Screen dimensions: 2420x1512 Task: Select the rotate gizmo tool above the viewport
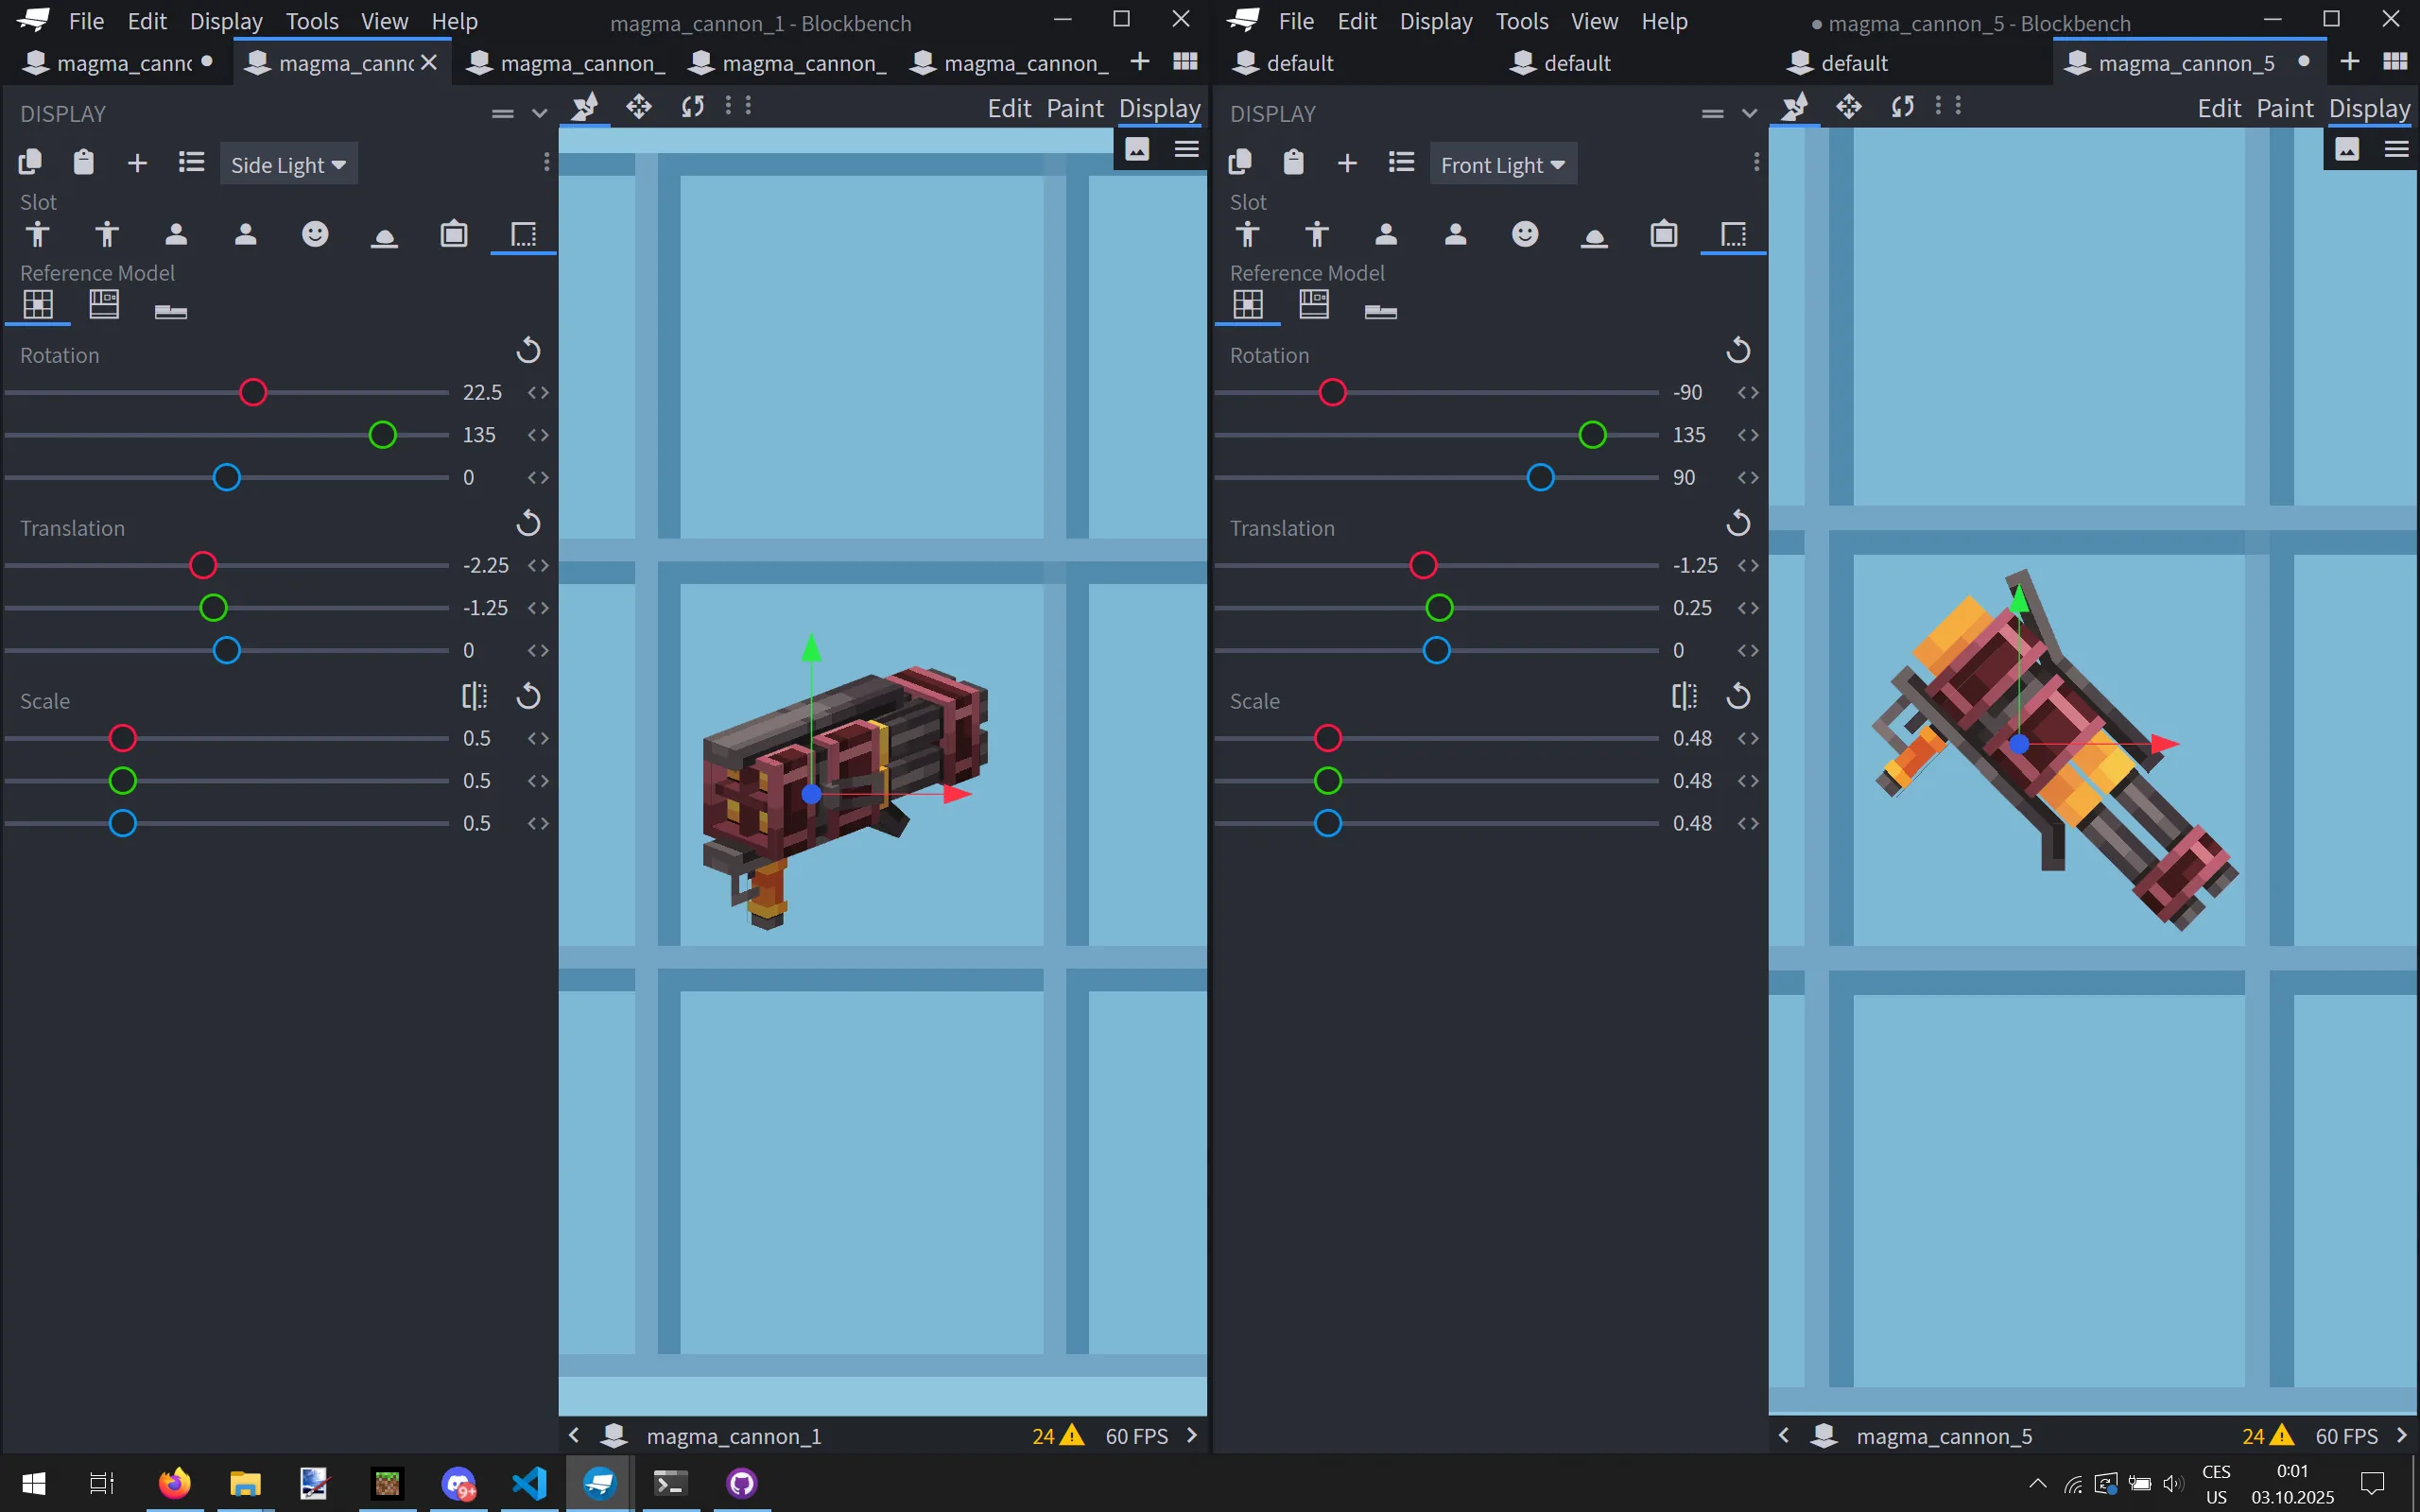[692, 106]
